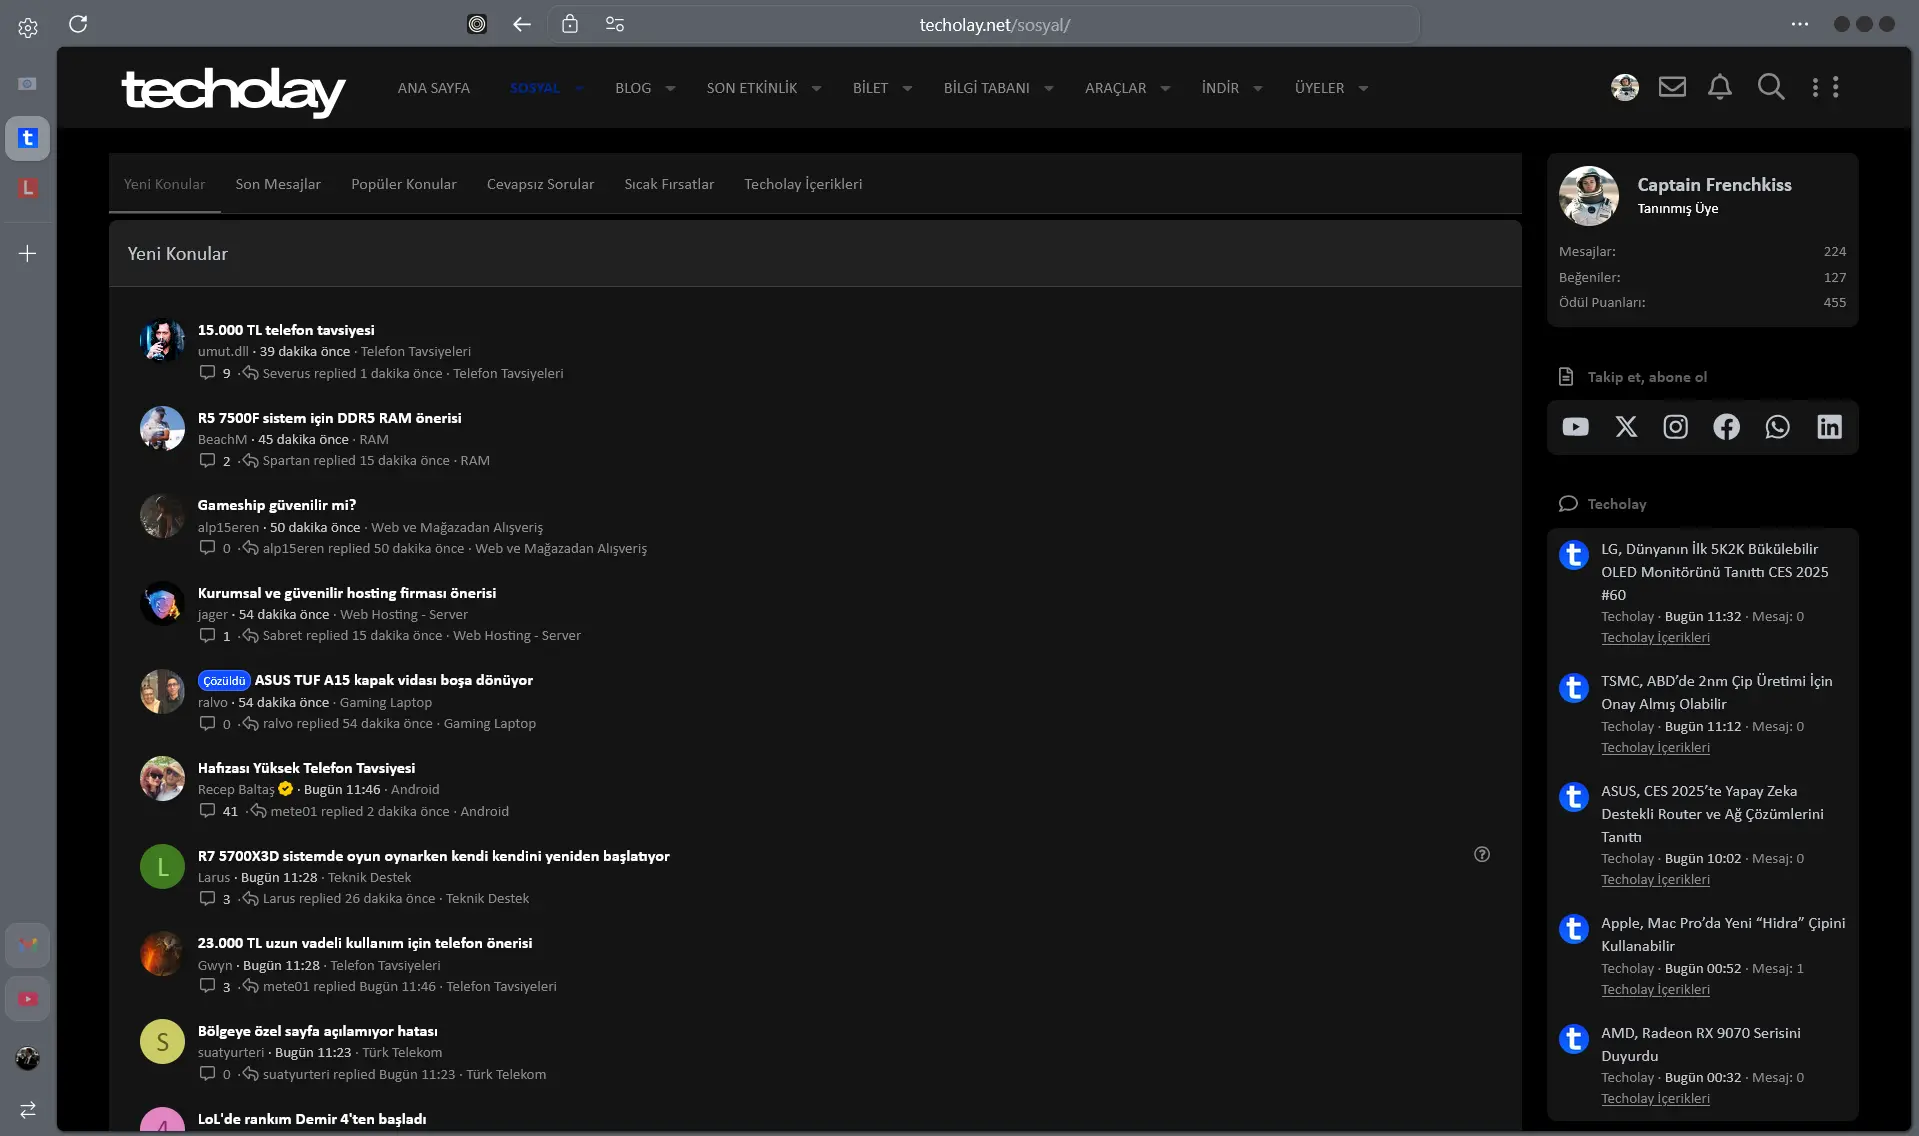Open thread 15.000 TL telefon tavsiyesi
This screenshot has width=1919, height=1136.
(x=286, y=330)
